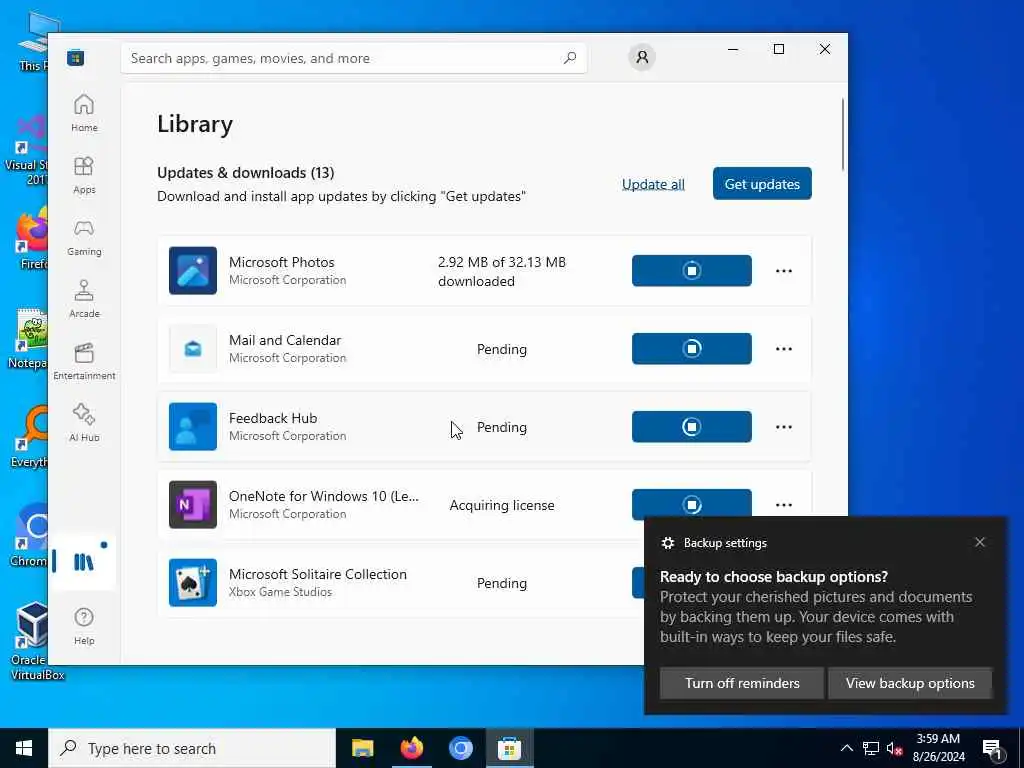This screenshot has height=768, width=1024.
Task: Click the network tray icon
Action: click(871, 748)
